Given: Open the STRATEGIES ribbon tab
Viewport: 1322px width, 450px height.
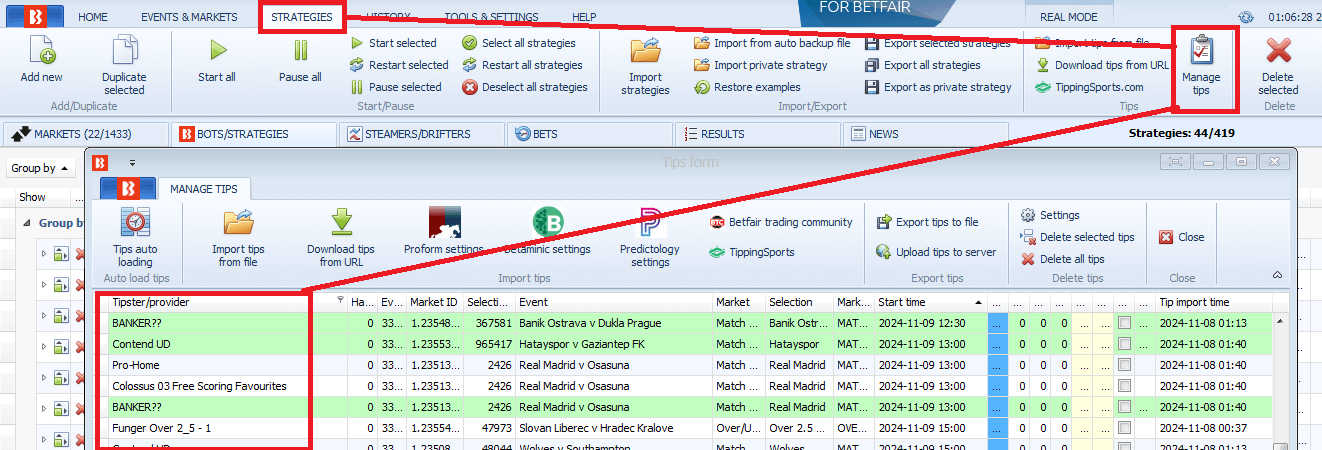Looking at the screenshot, I should coord(302,17).
